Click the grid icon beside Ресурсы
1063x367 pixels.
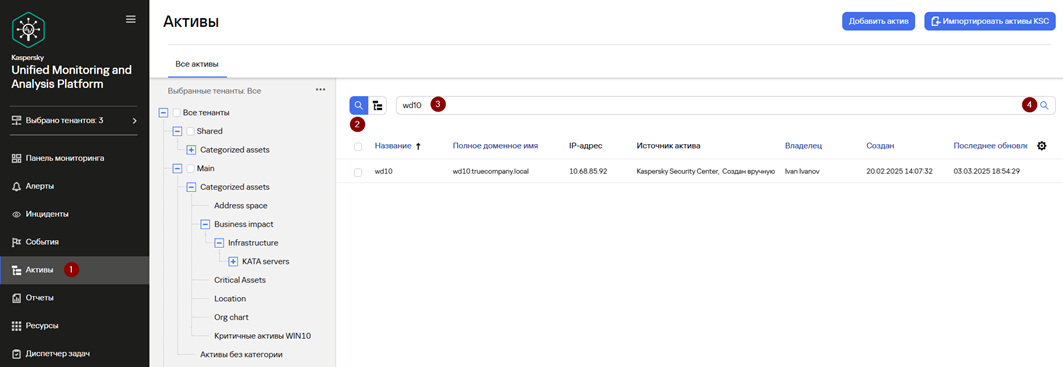point(17,326)
